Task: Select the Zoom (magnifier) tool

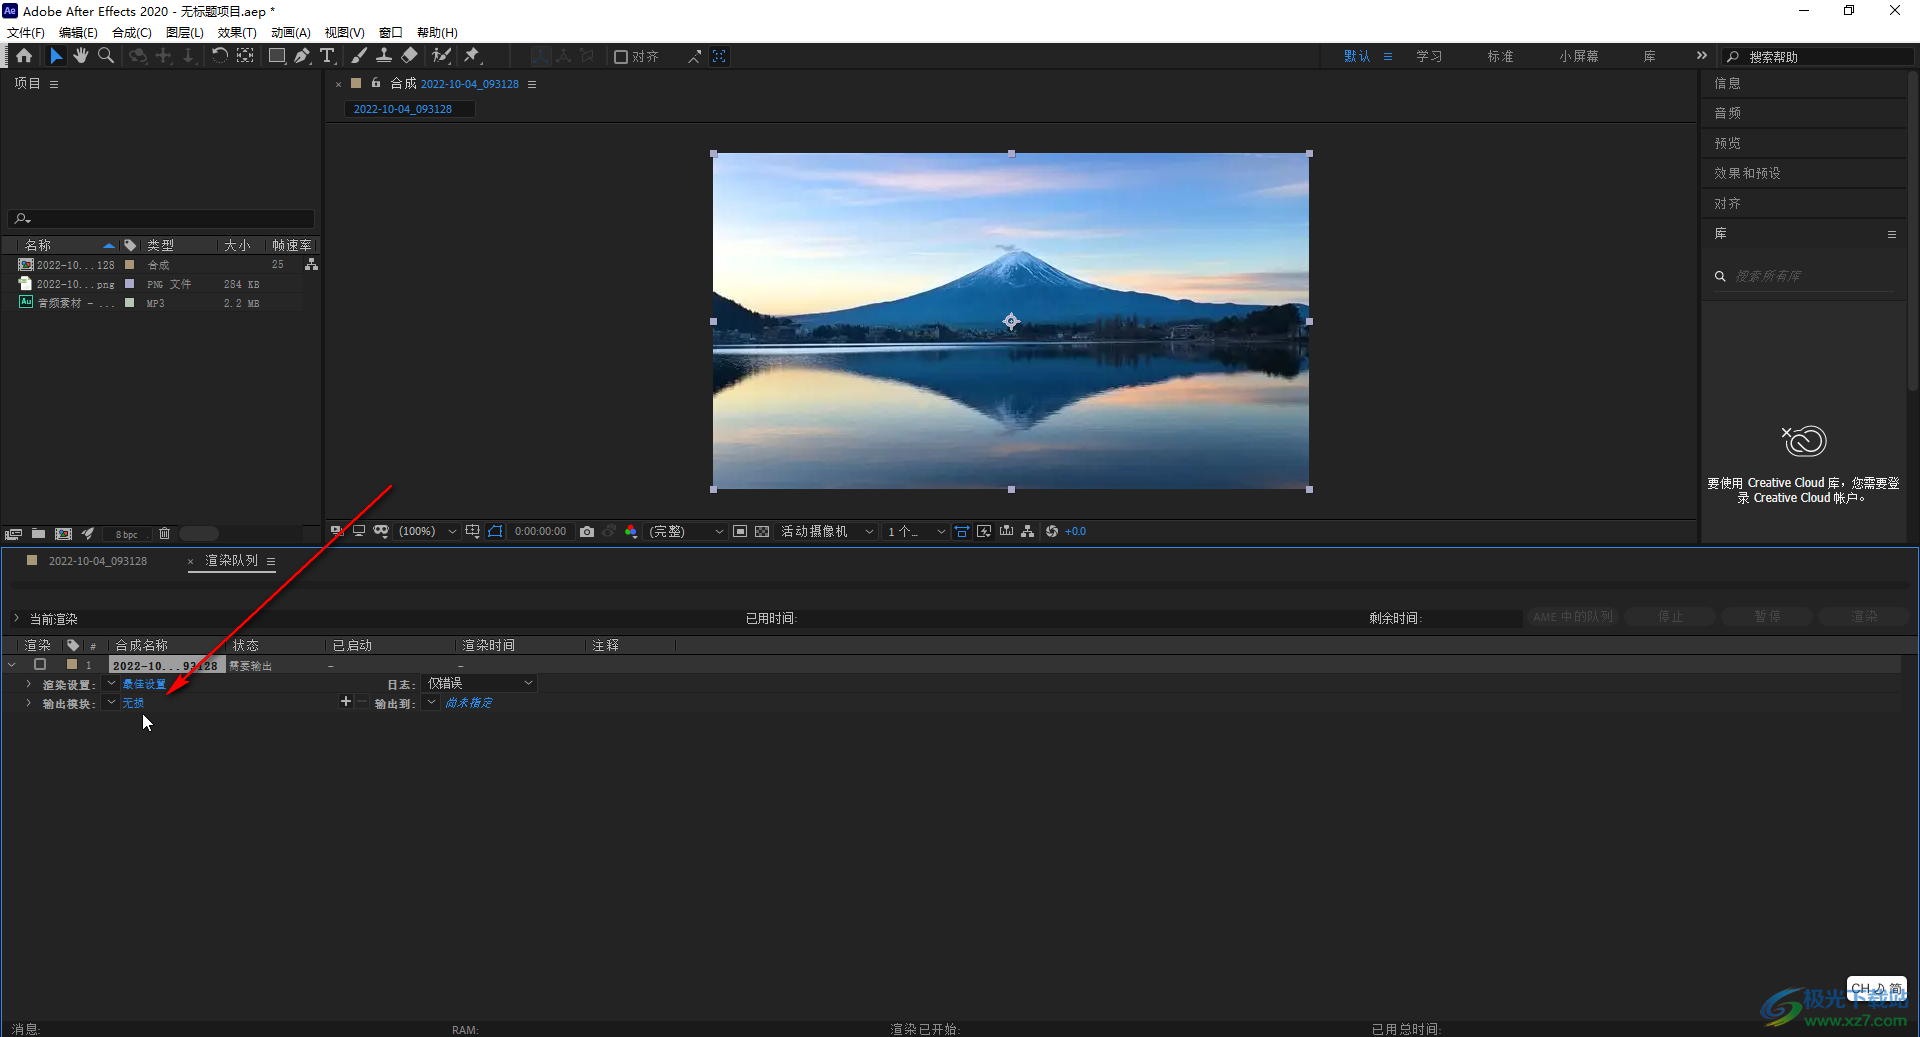Action: point(106,56)
